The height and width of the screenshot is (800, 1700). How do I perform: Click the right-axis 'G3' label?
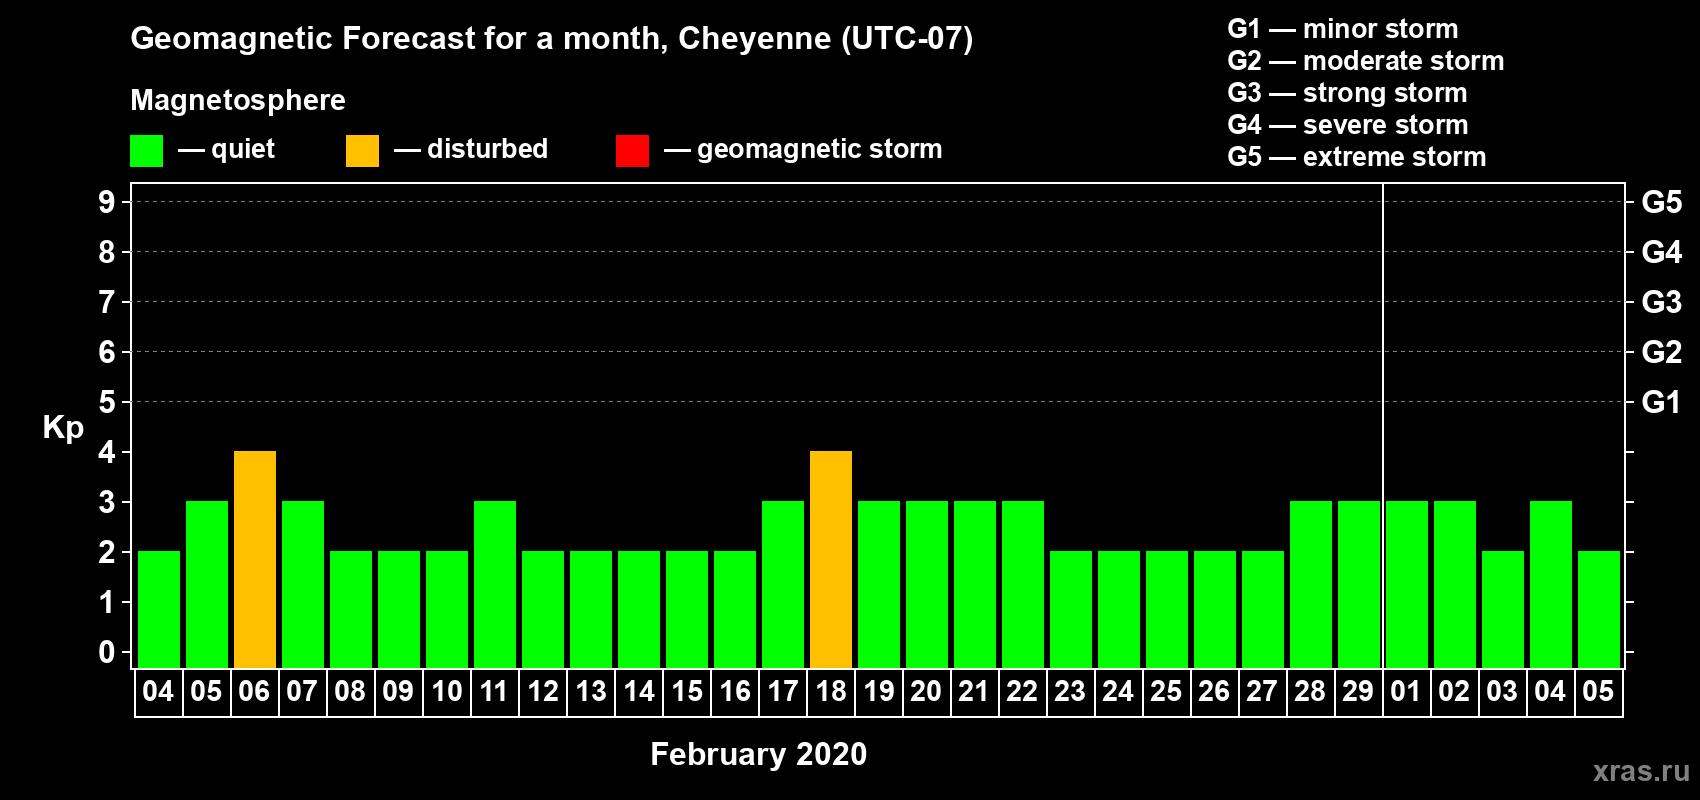[1662, 302]
